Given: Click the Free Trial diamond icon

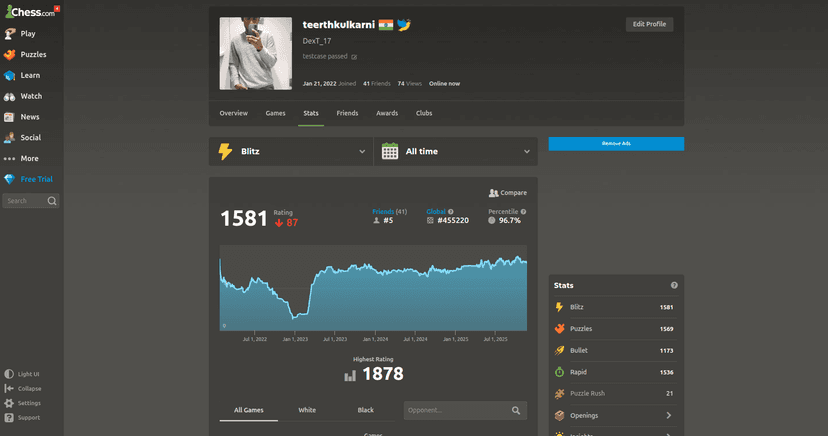Looking at the screenshot, I should coord(10,179).
